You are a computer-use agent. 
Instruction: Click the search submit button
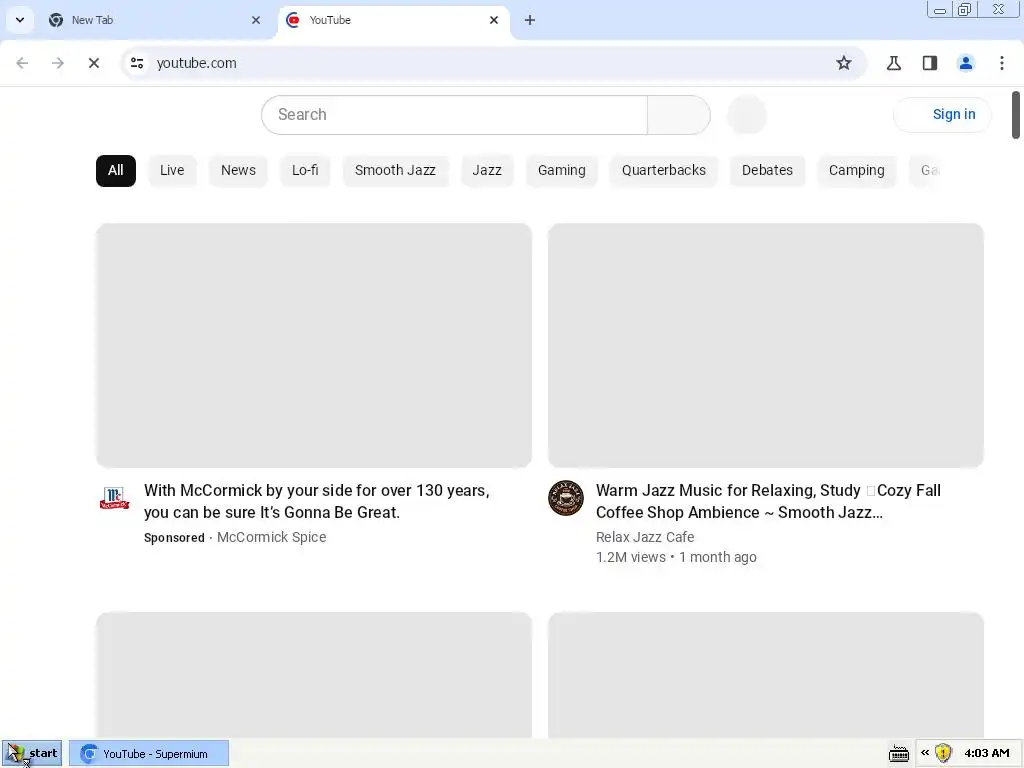[x=679, y=115]
